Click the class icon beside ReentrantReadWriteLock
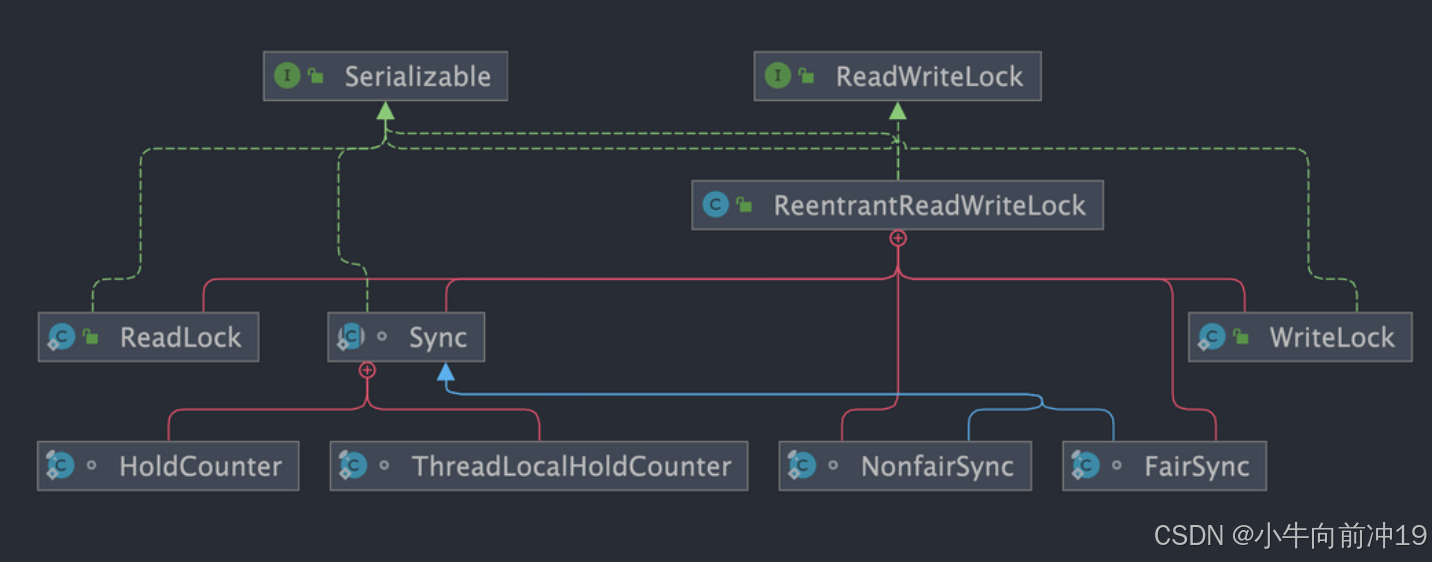Viewport: 1432px width, 562px height. (x=715, y=205)
